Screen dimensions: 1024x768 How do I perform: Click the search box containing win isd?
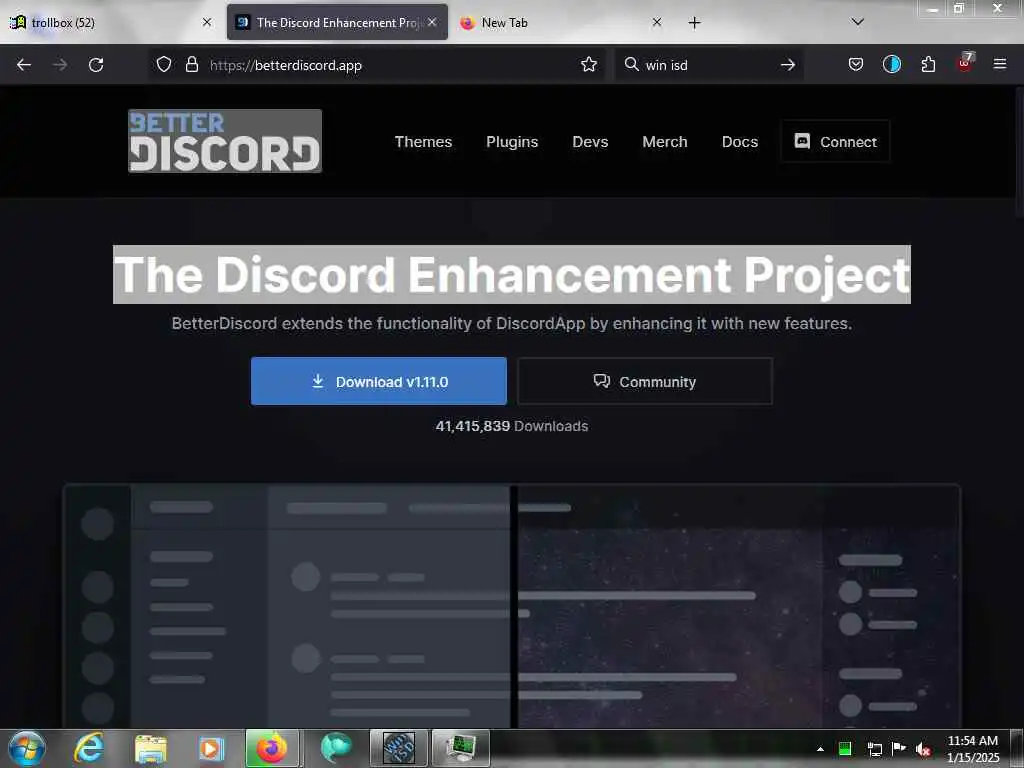point(709,65)
